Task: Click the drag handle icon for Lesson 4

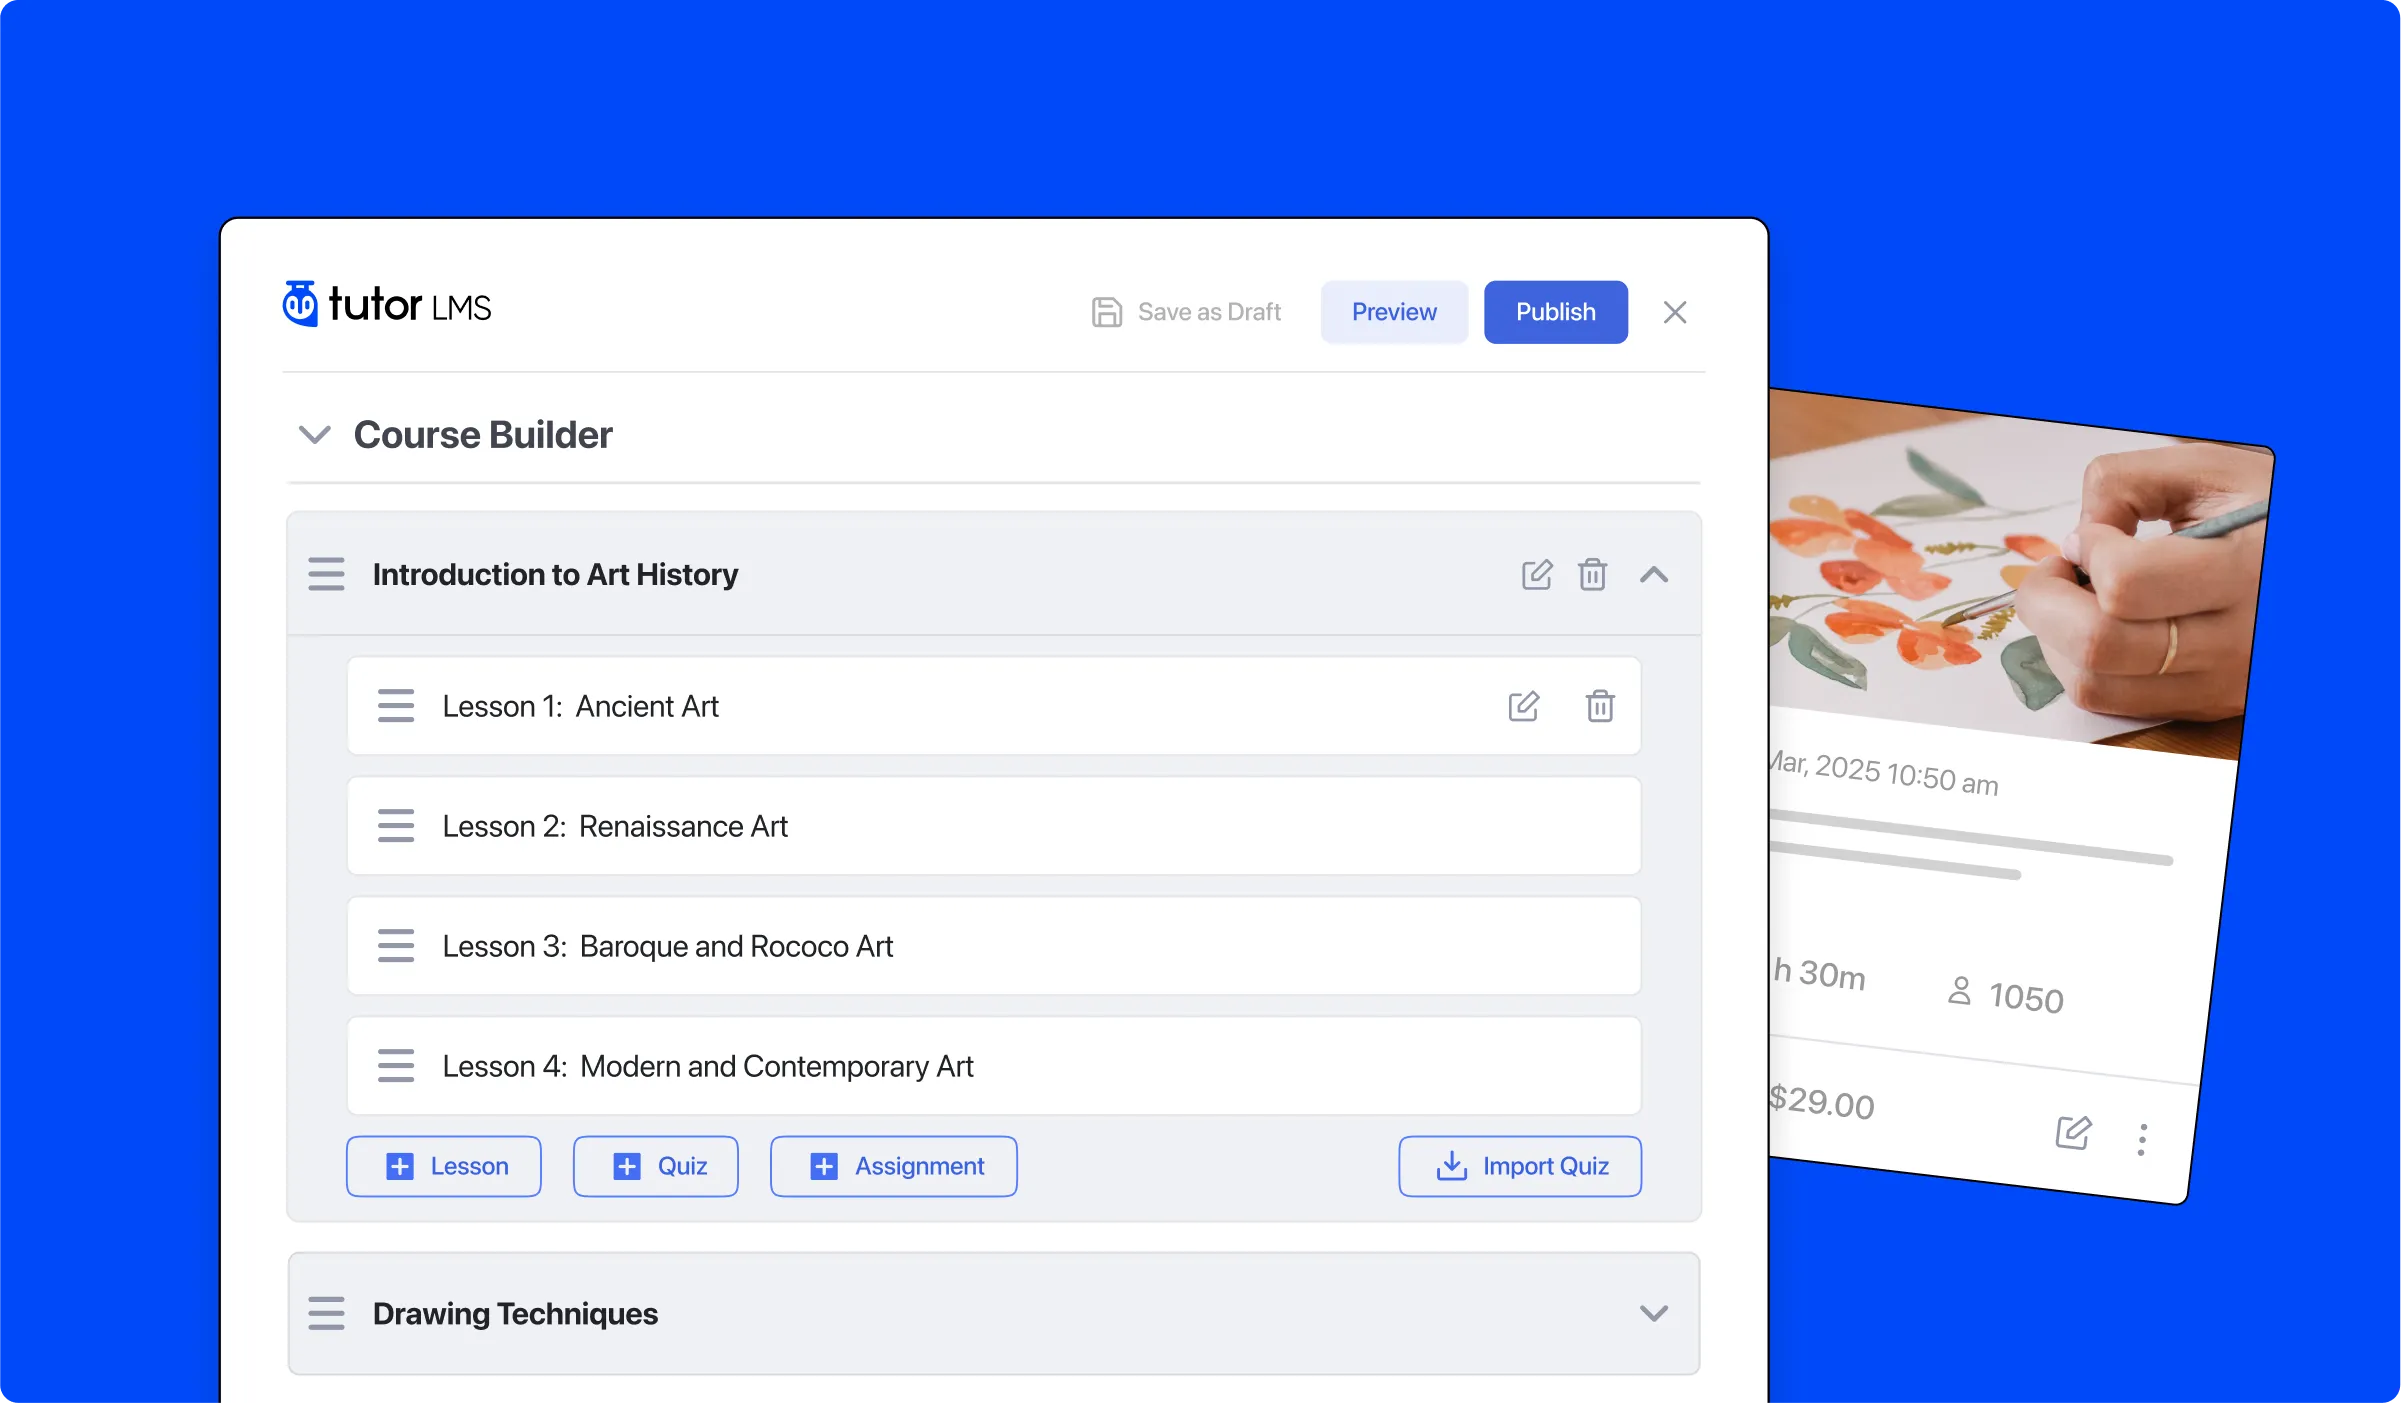Action: pos(394,1066)
